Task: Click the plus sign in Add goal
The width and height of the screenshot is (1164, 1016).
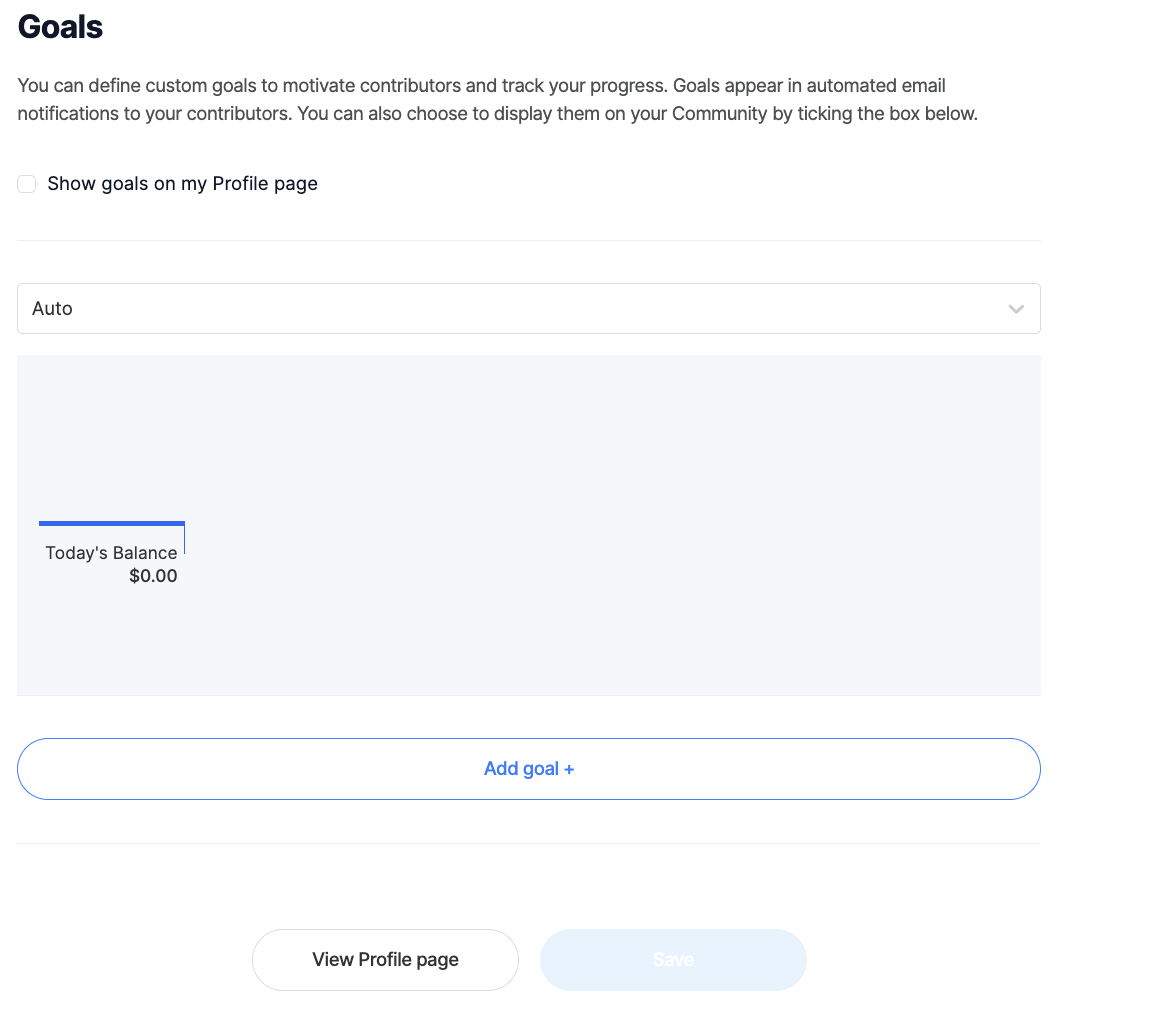Action: click(x=569, y=769)
